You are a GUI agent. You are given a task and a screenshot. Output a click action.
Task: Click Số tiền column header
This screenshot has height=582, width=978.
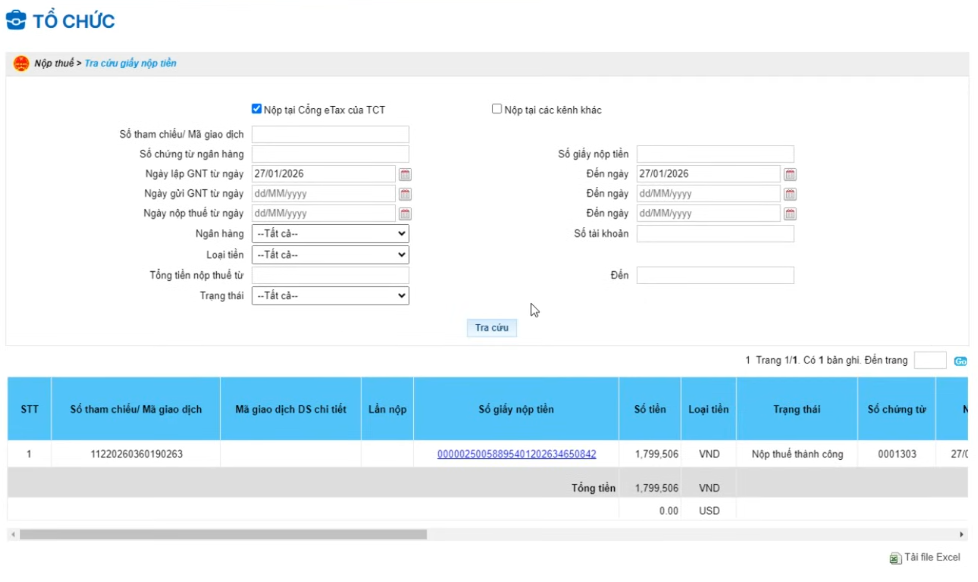(650, 409)
